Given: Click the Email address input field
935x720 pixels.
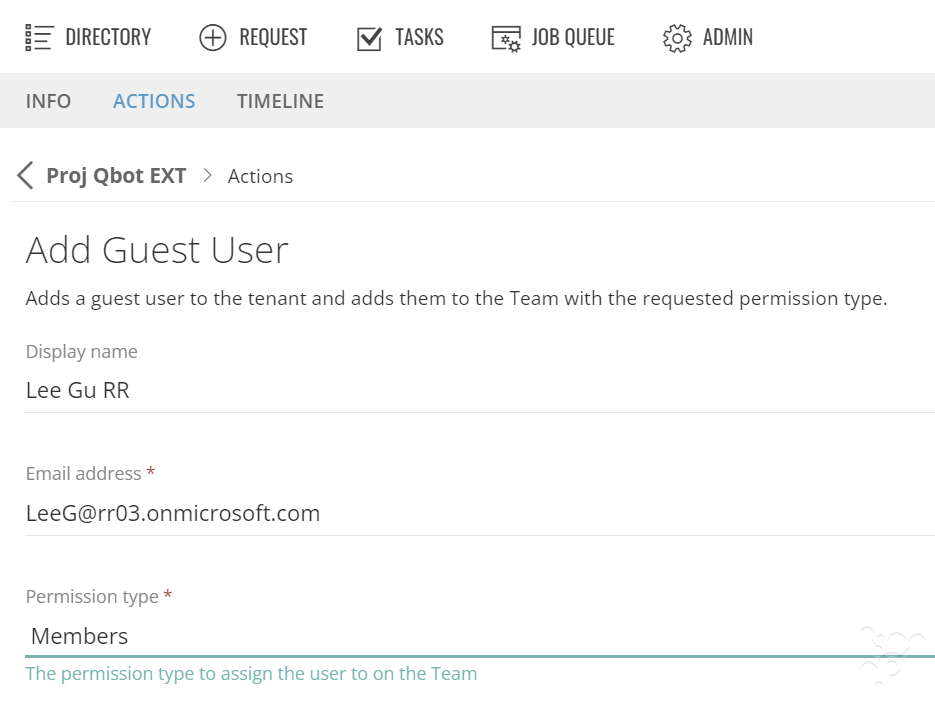Looking at the screenshot, I should [x=479, y=513].
